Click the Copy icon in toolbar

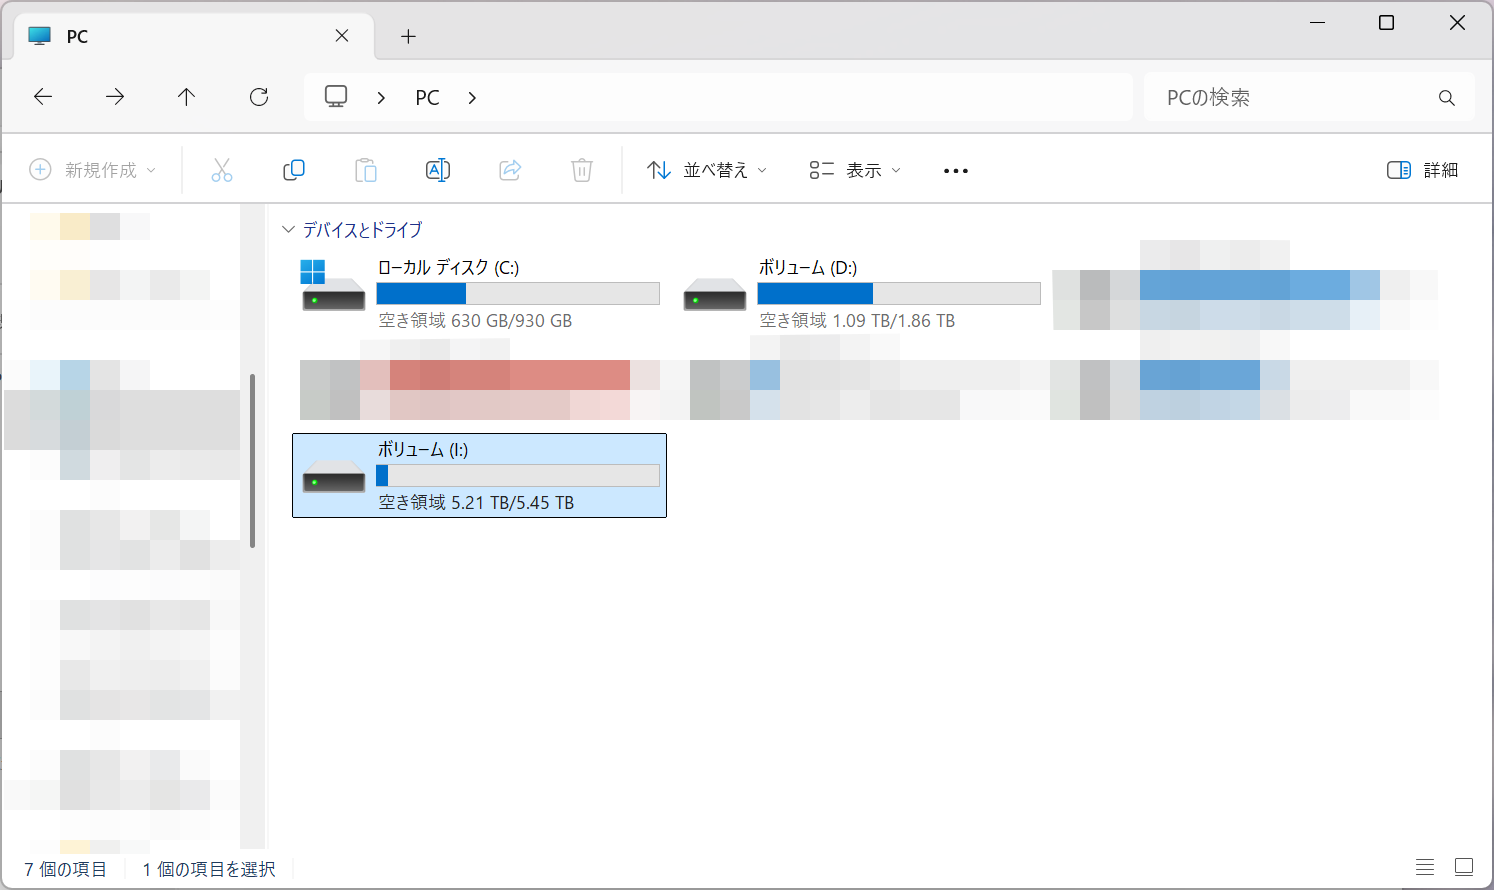pos(294,170)
